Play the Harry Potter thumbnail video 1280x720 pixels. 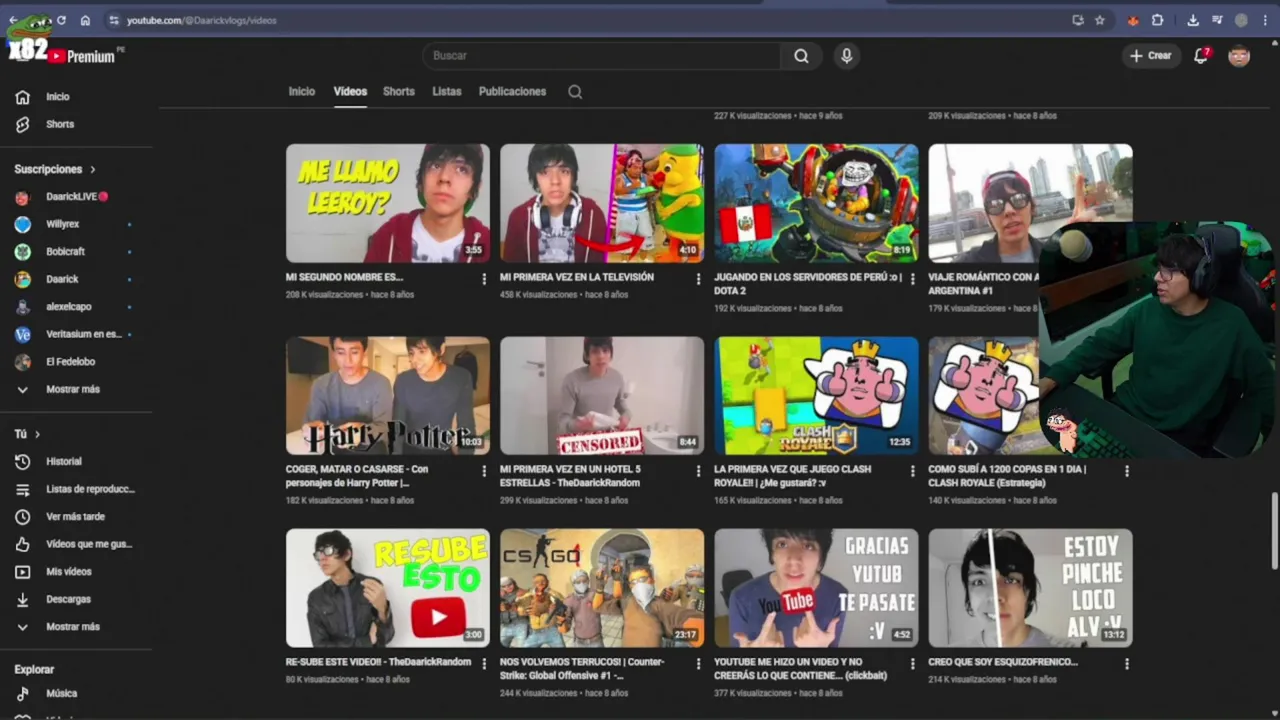(x=388, y=395)
